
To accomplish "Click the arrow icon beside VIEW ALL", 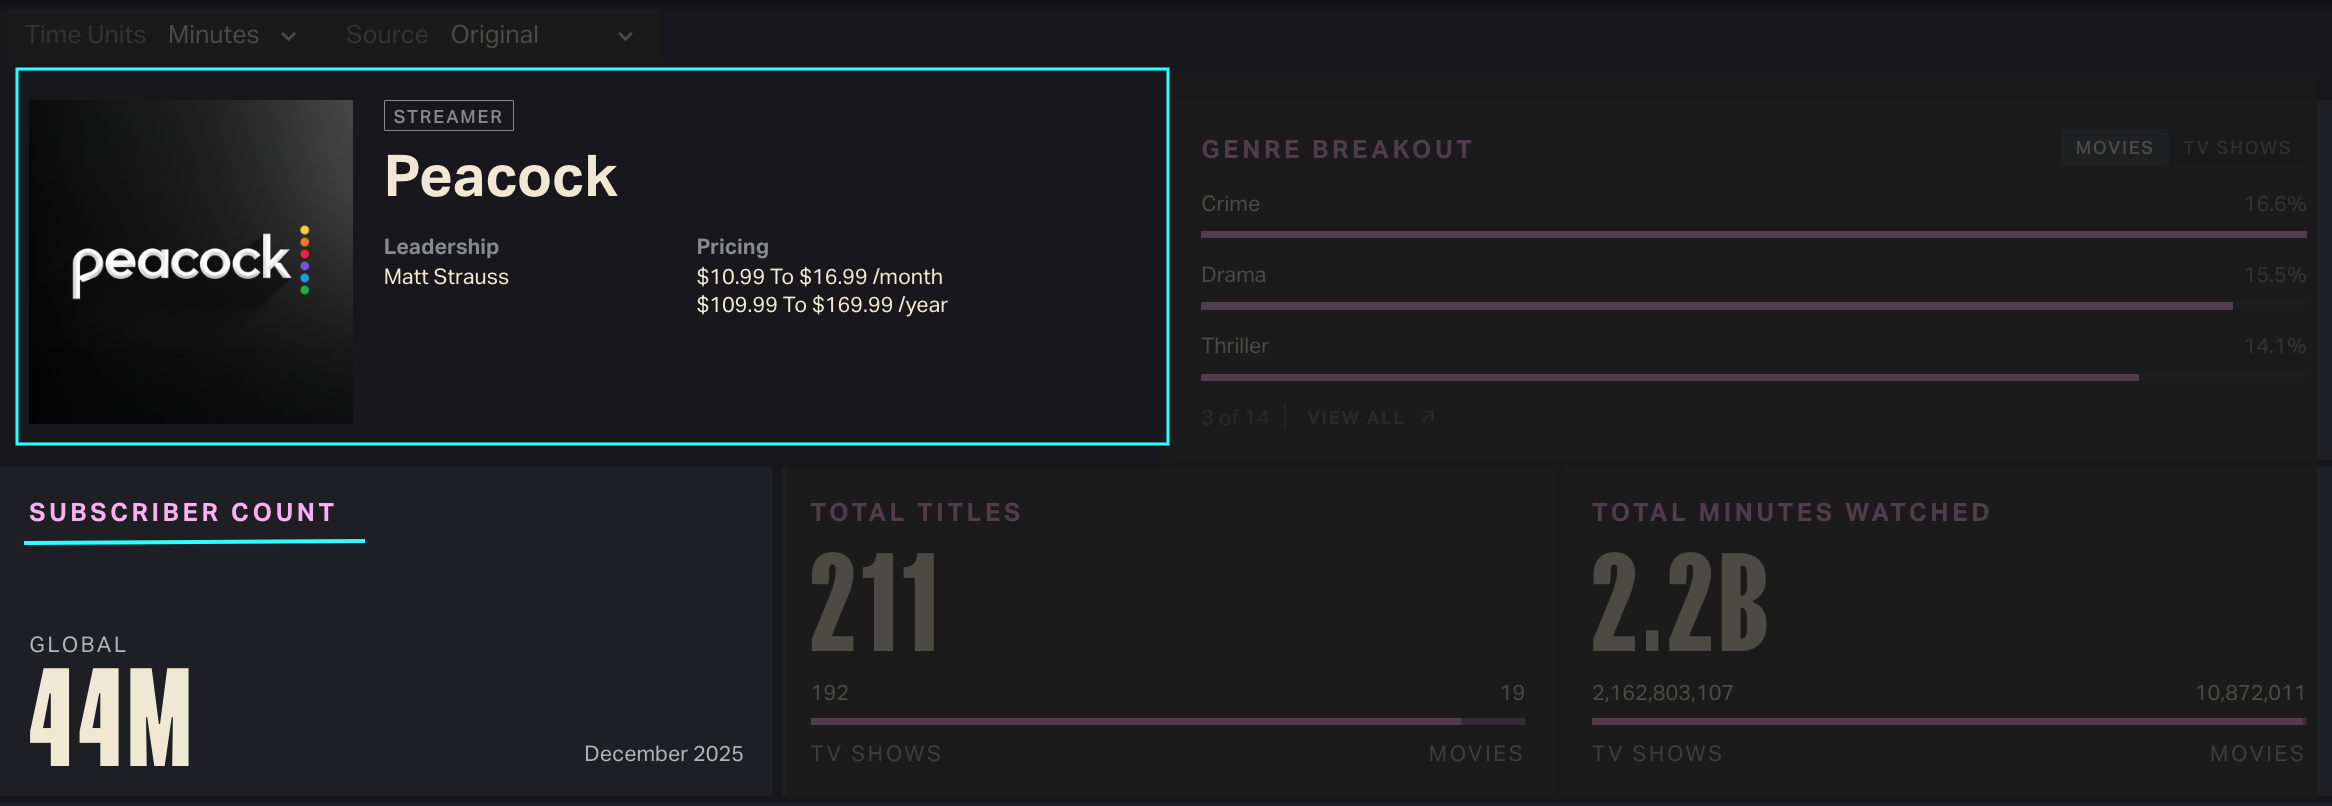I will 1428,417.
